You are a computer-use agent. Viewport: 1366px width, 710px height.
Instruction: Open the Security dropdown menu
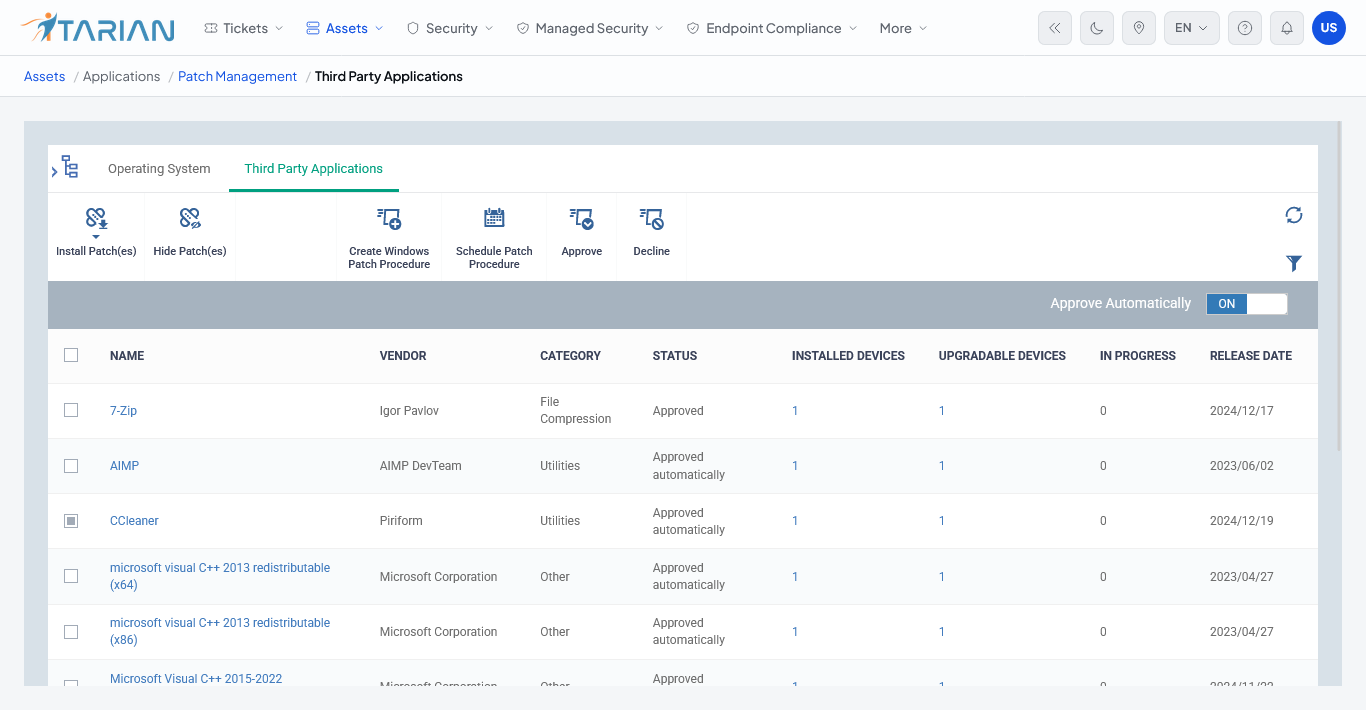(x=450, y=28)
